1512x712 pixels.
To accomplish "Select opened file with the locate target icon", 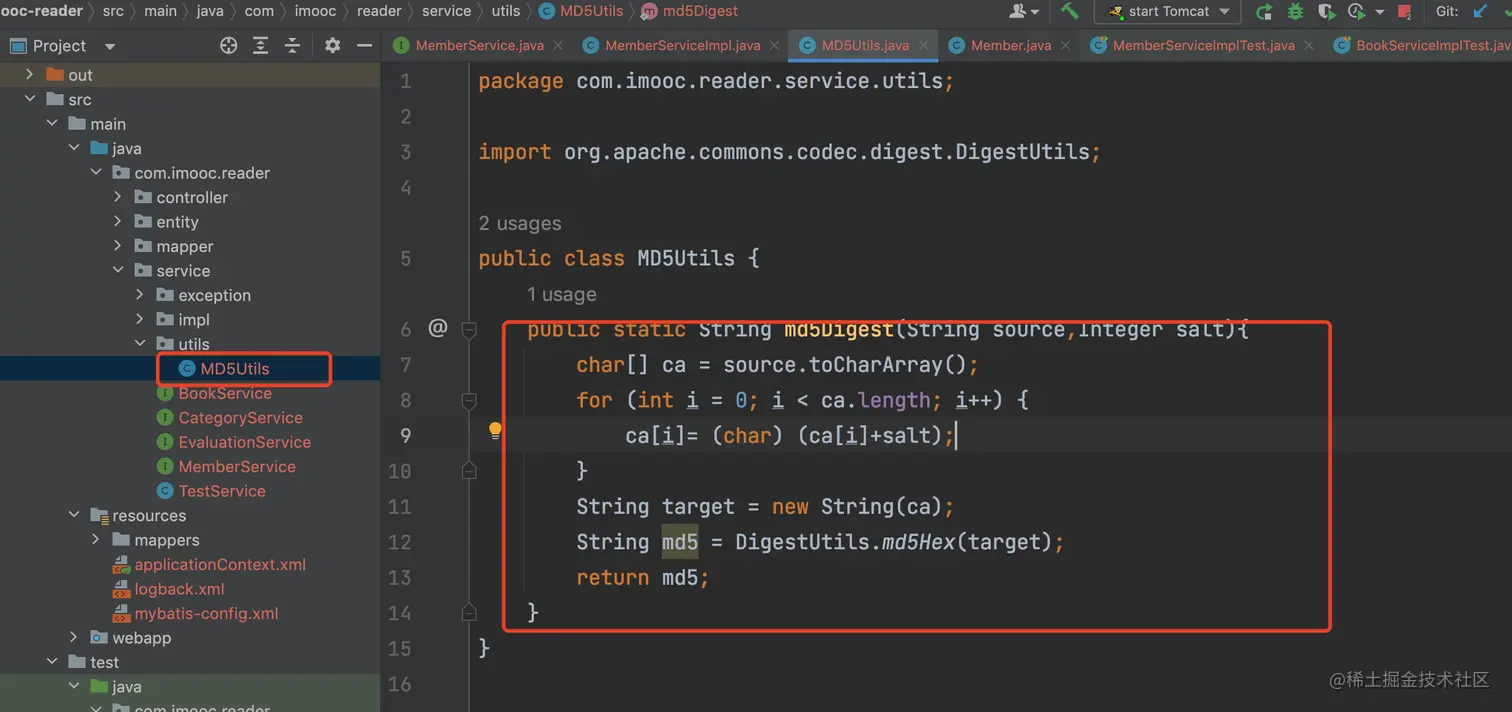I will coord(229,45).
